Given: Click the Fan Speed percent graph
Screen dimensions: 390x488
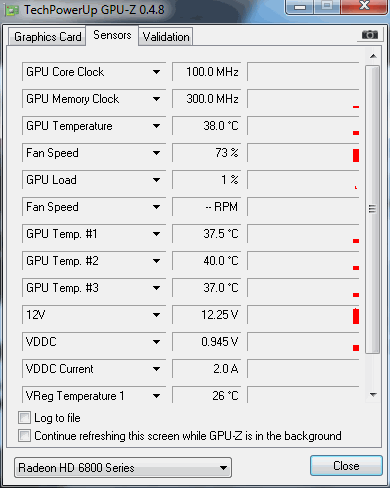Looking at the screenshot, I should (x=303, y=153).
